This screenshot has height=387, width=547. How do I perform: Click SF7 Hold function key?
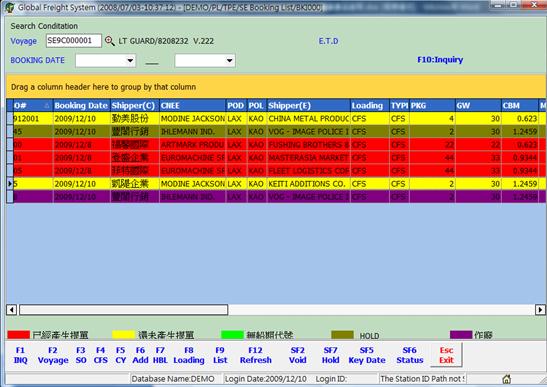point(330,355)
